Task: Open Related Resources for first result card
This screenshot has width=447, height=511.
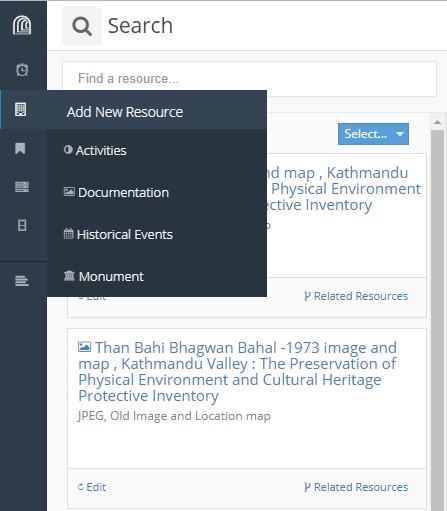Action: pyautogui.click(x=356, y=296)
